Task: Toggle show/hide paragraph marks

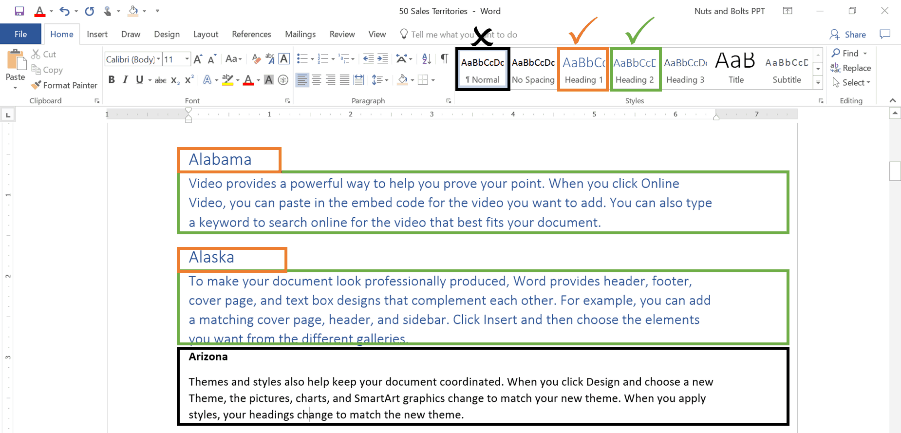Action: pos(444,59)
